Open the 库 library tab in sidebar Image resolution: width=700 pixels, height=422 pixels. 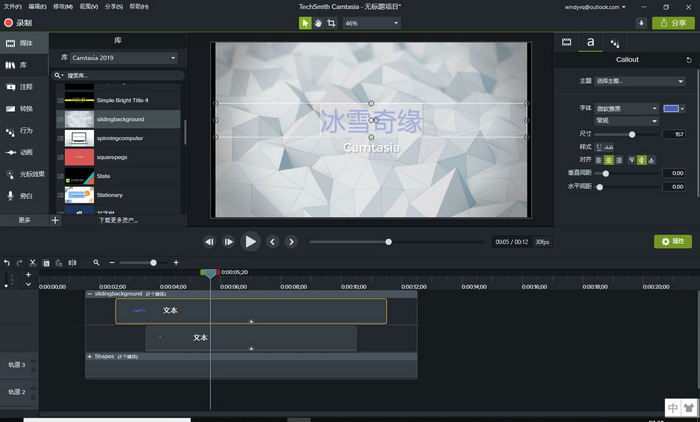pos(24,65)
